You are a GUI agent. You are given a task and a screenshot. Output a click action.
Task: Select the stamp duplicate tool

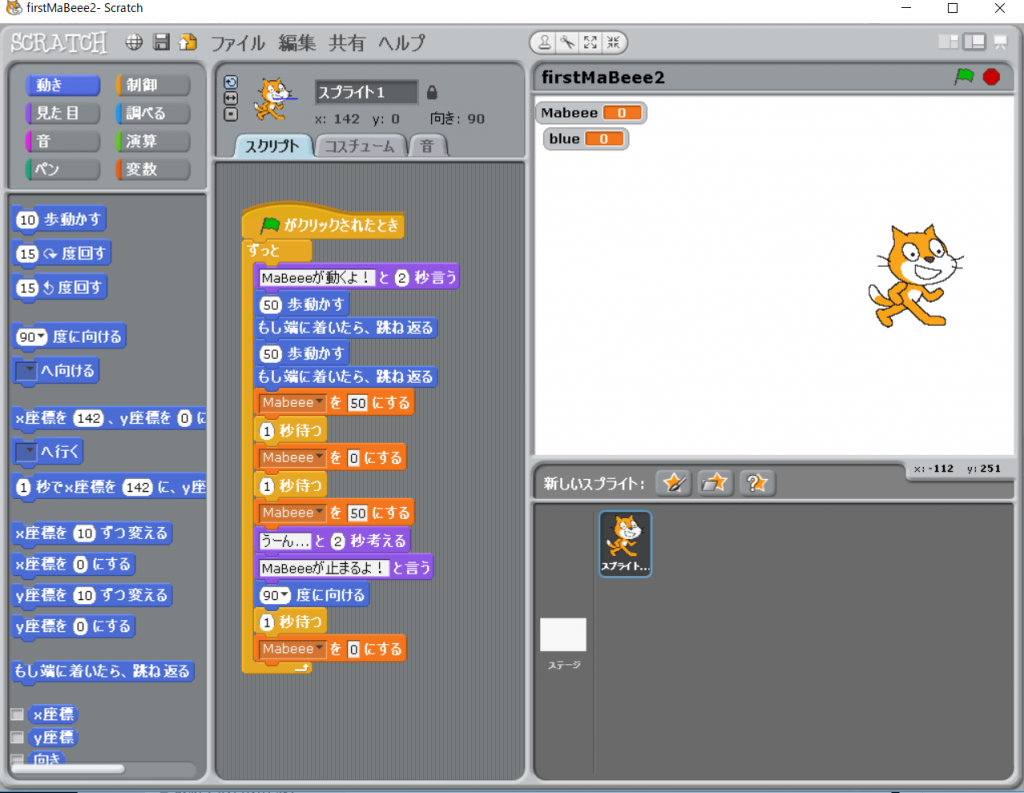(x=544, y=43)
